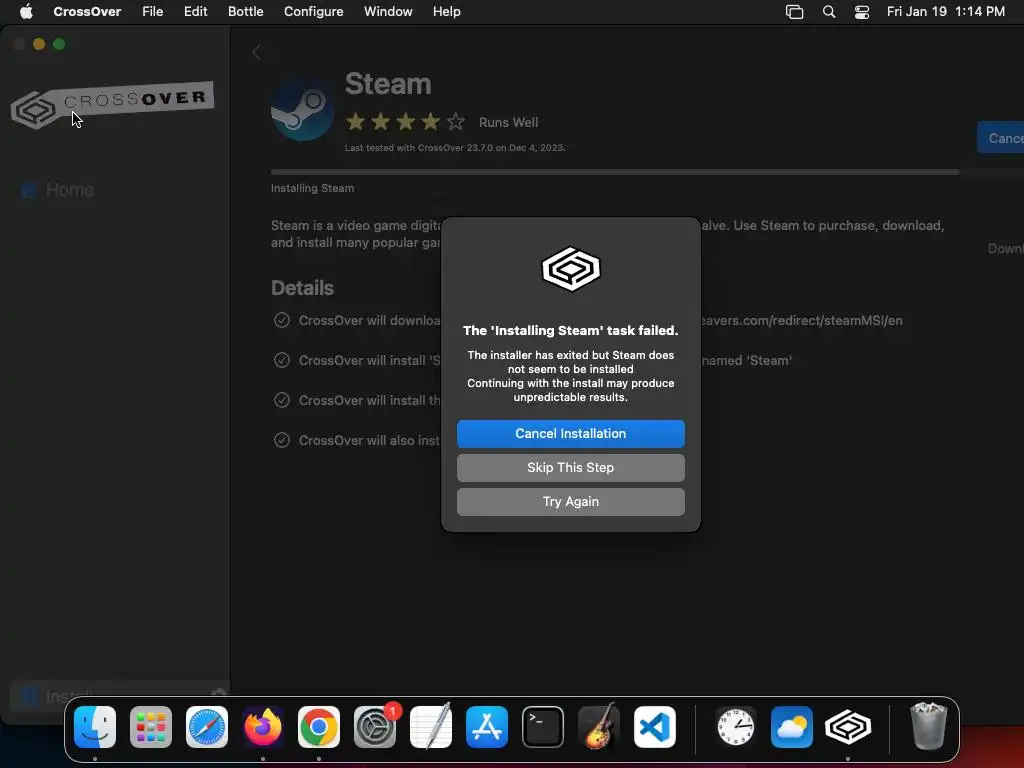Click the Steam app icon
Screen dimensions: 1024x768
click(x=302, y=109)
